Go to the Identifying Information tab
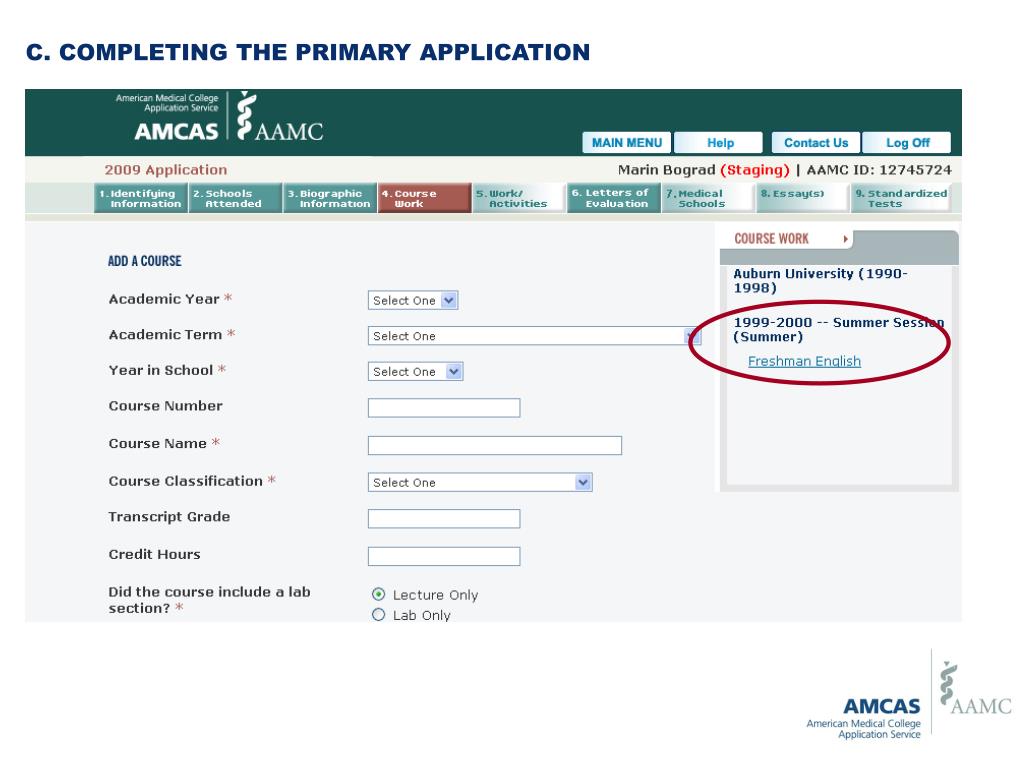Image resolution: width=1024 pixels, height=768 pixels. 140,198
